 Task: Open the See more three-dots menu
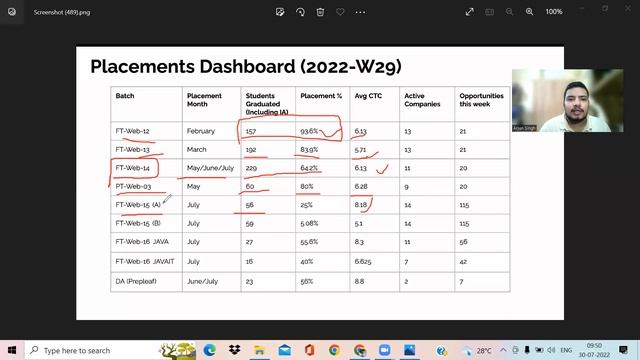coord(360,12)
